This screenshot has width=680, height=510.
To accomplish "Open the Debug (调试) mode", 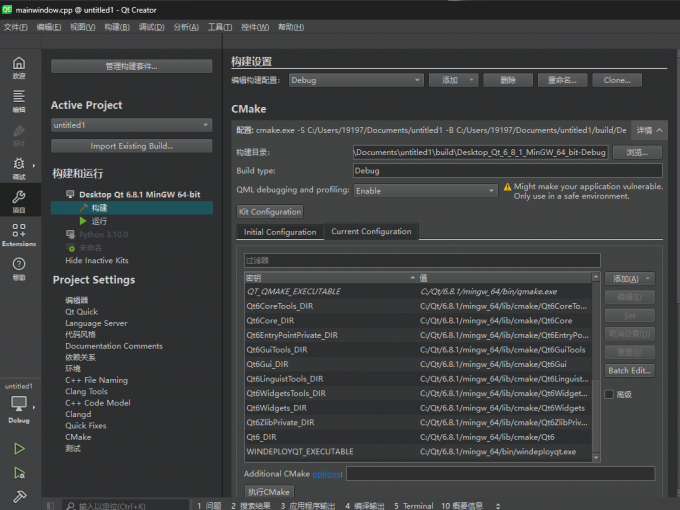I will [19, 168].
